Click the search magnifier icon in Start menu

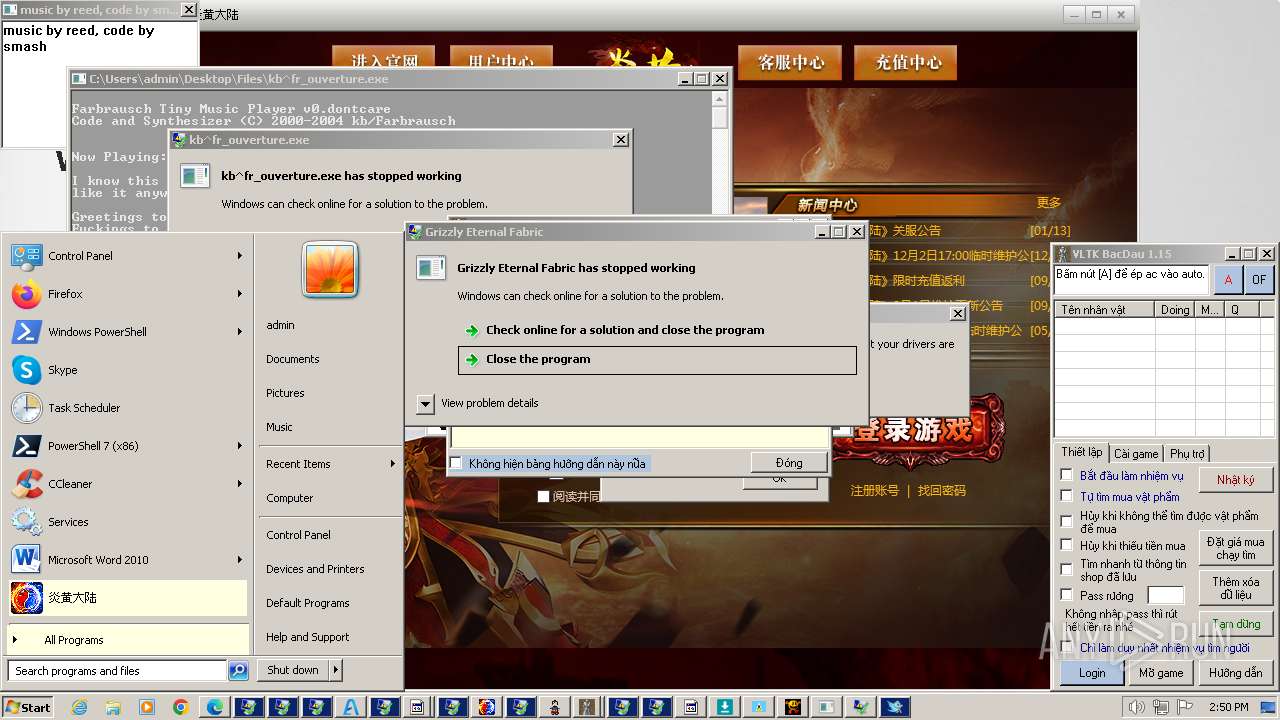click(x=238, y=671)
